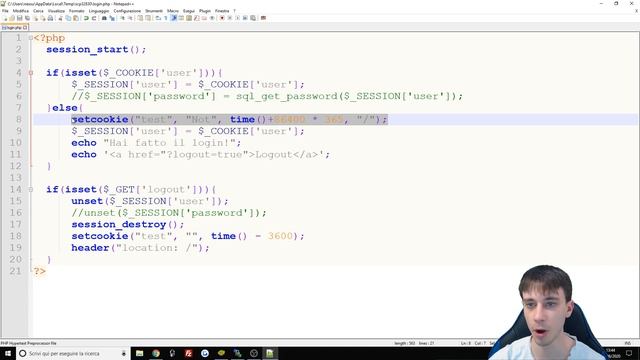Open the Finestra menu
The image size is (640, 360).
tap(222, 11)
